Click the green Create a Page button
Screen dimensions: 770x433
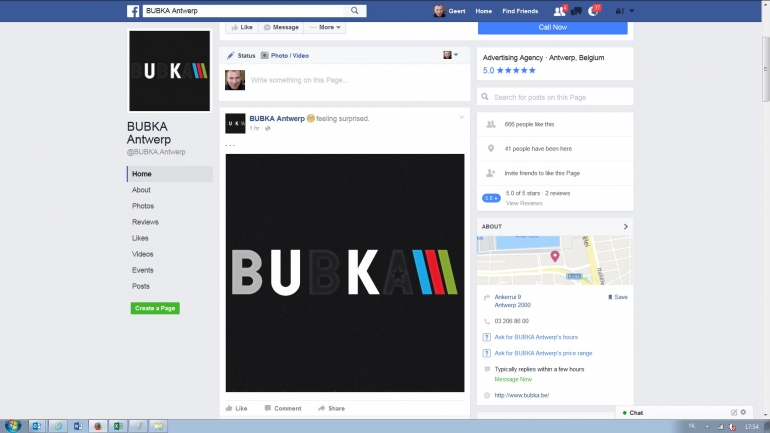tap(155, 308)
